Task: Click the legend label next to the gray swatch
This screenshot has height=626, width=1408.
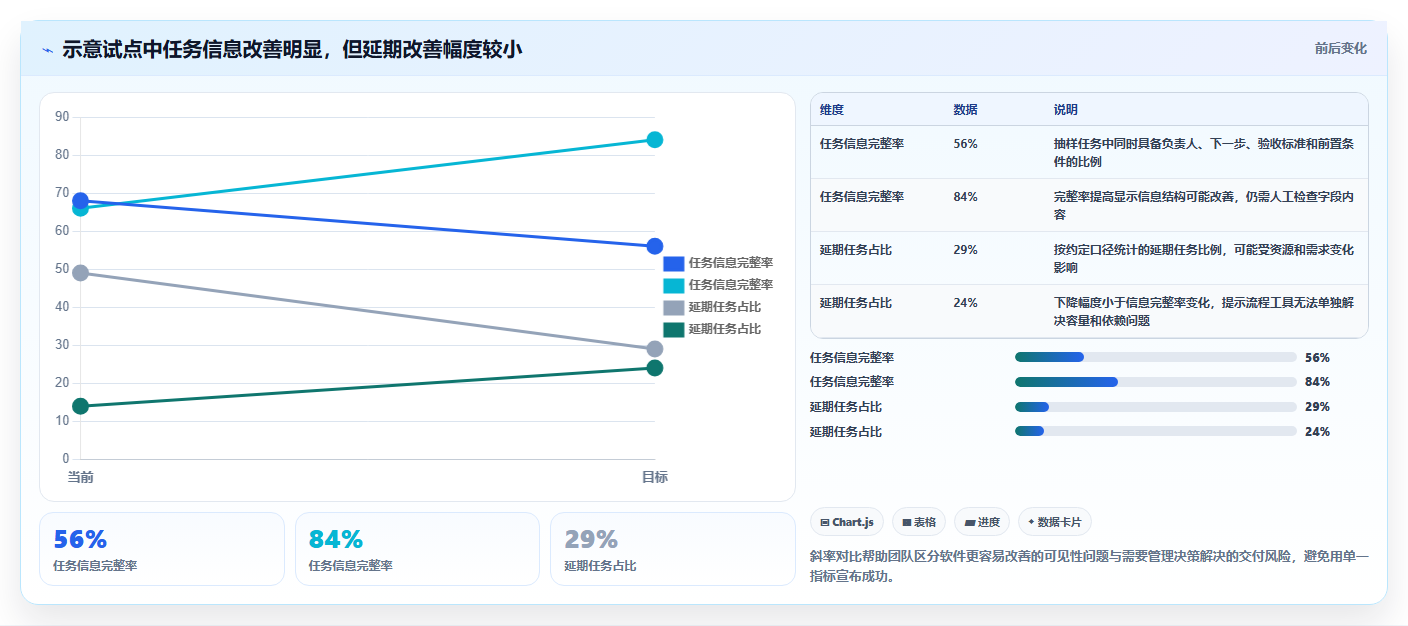Action: point(724,307)
